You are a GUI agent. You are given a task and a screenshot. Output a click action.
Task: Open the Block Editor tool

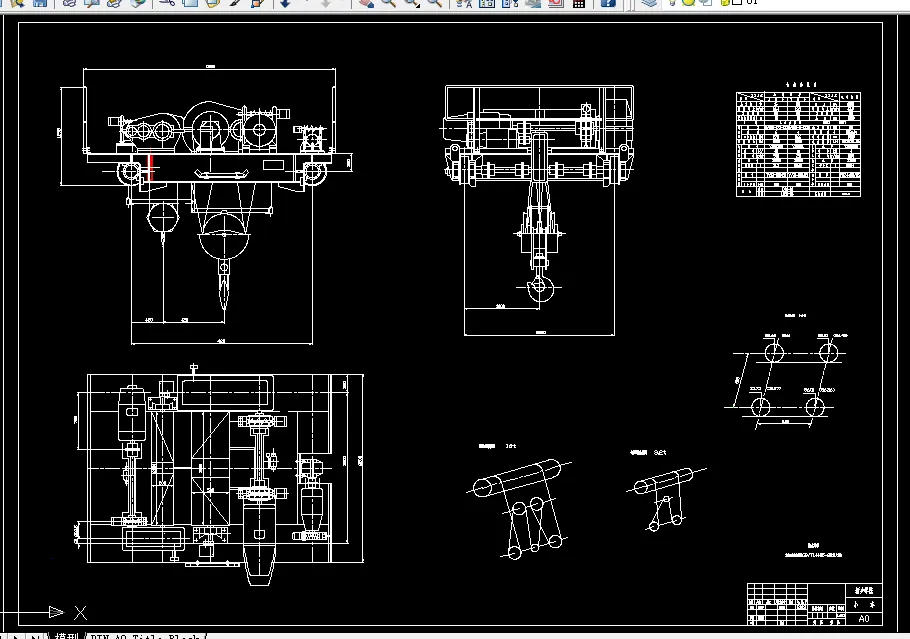coord(258,3)
